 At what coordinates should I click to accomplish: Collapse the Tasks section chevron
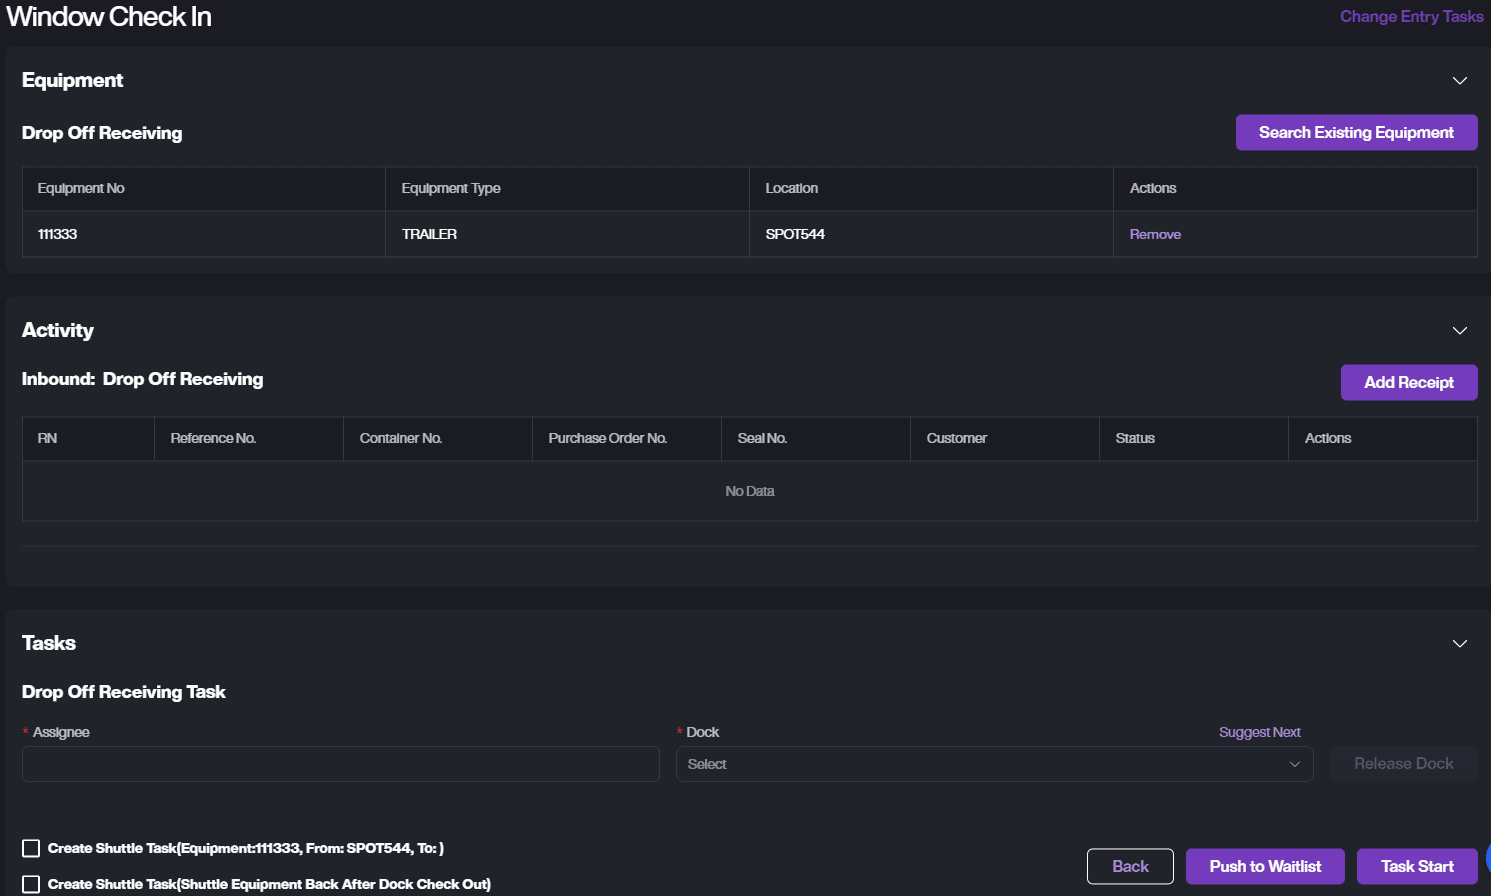(1459, 643)
